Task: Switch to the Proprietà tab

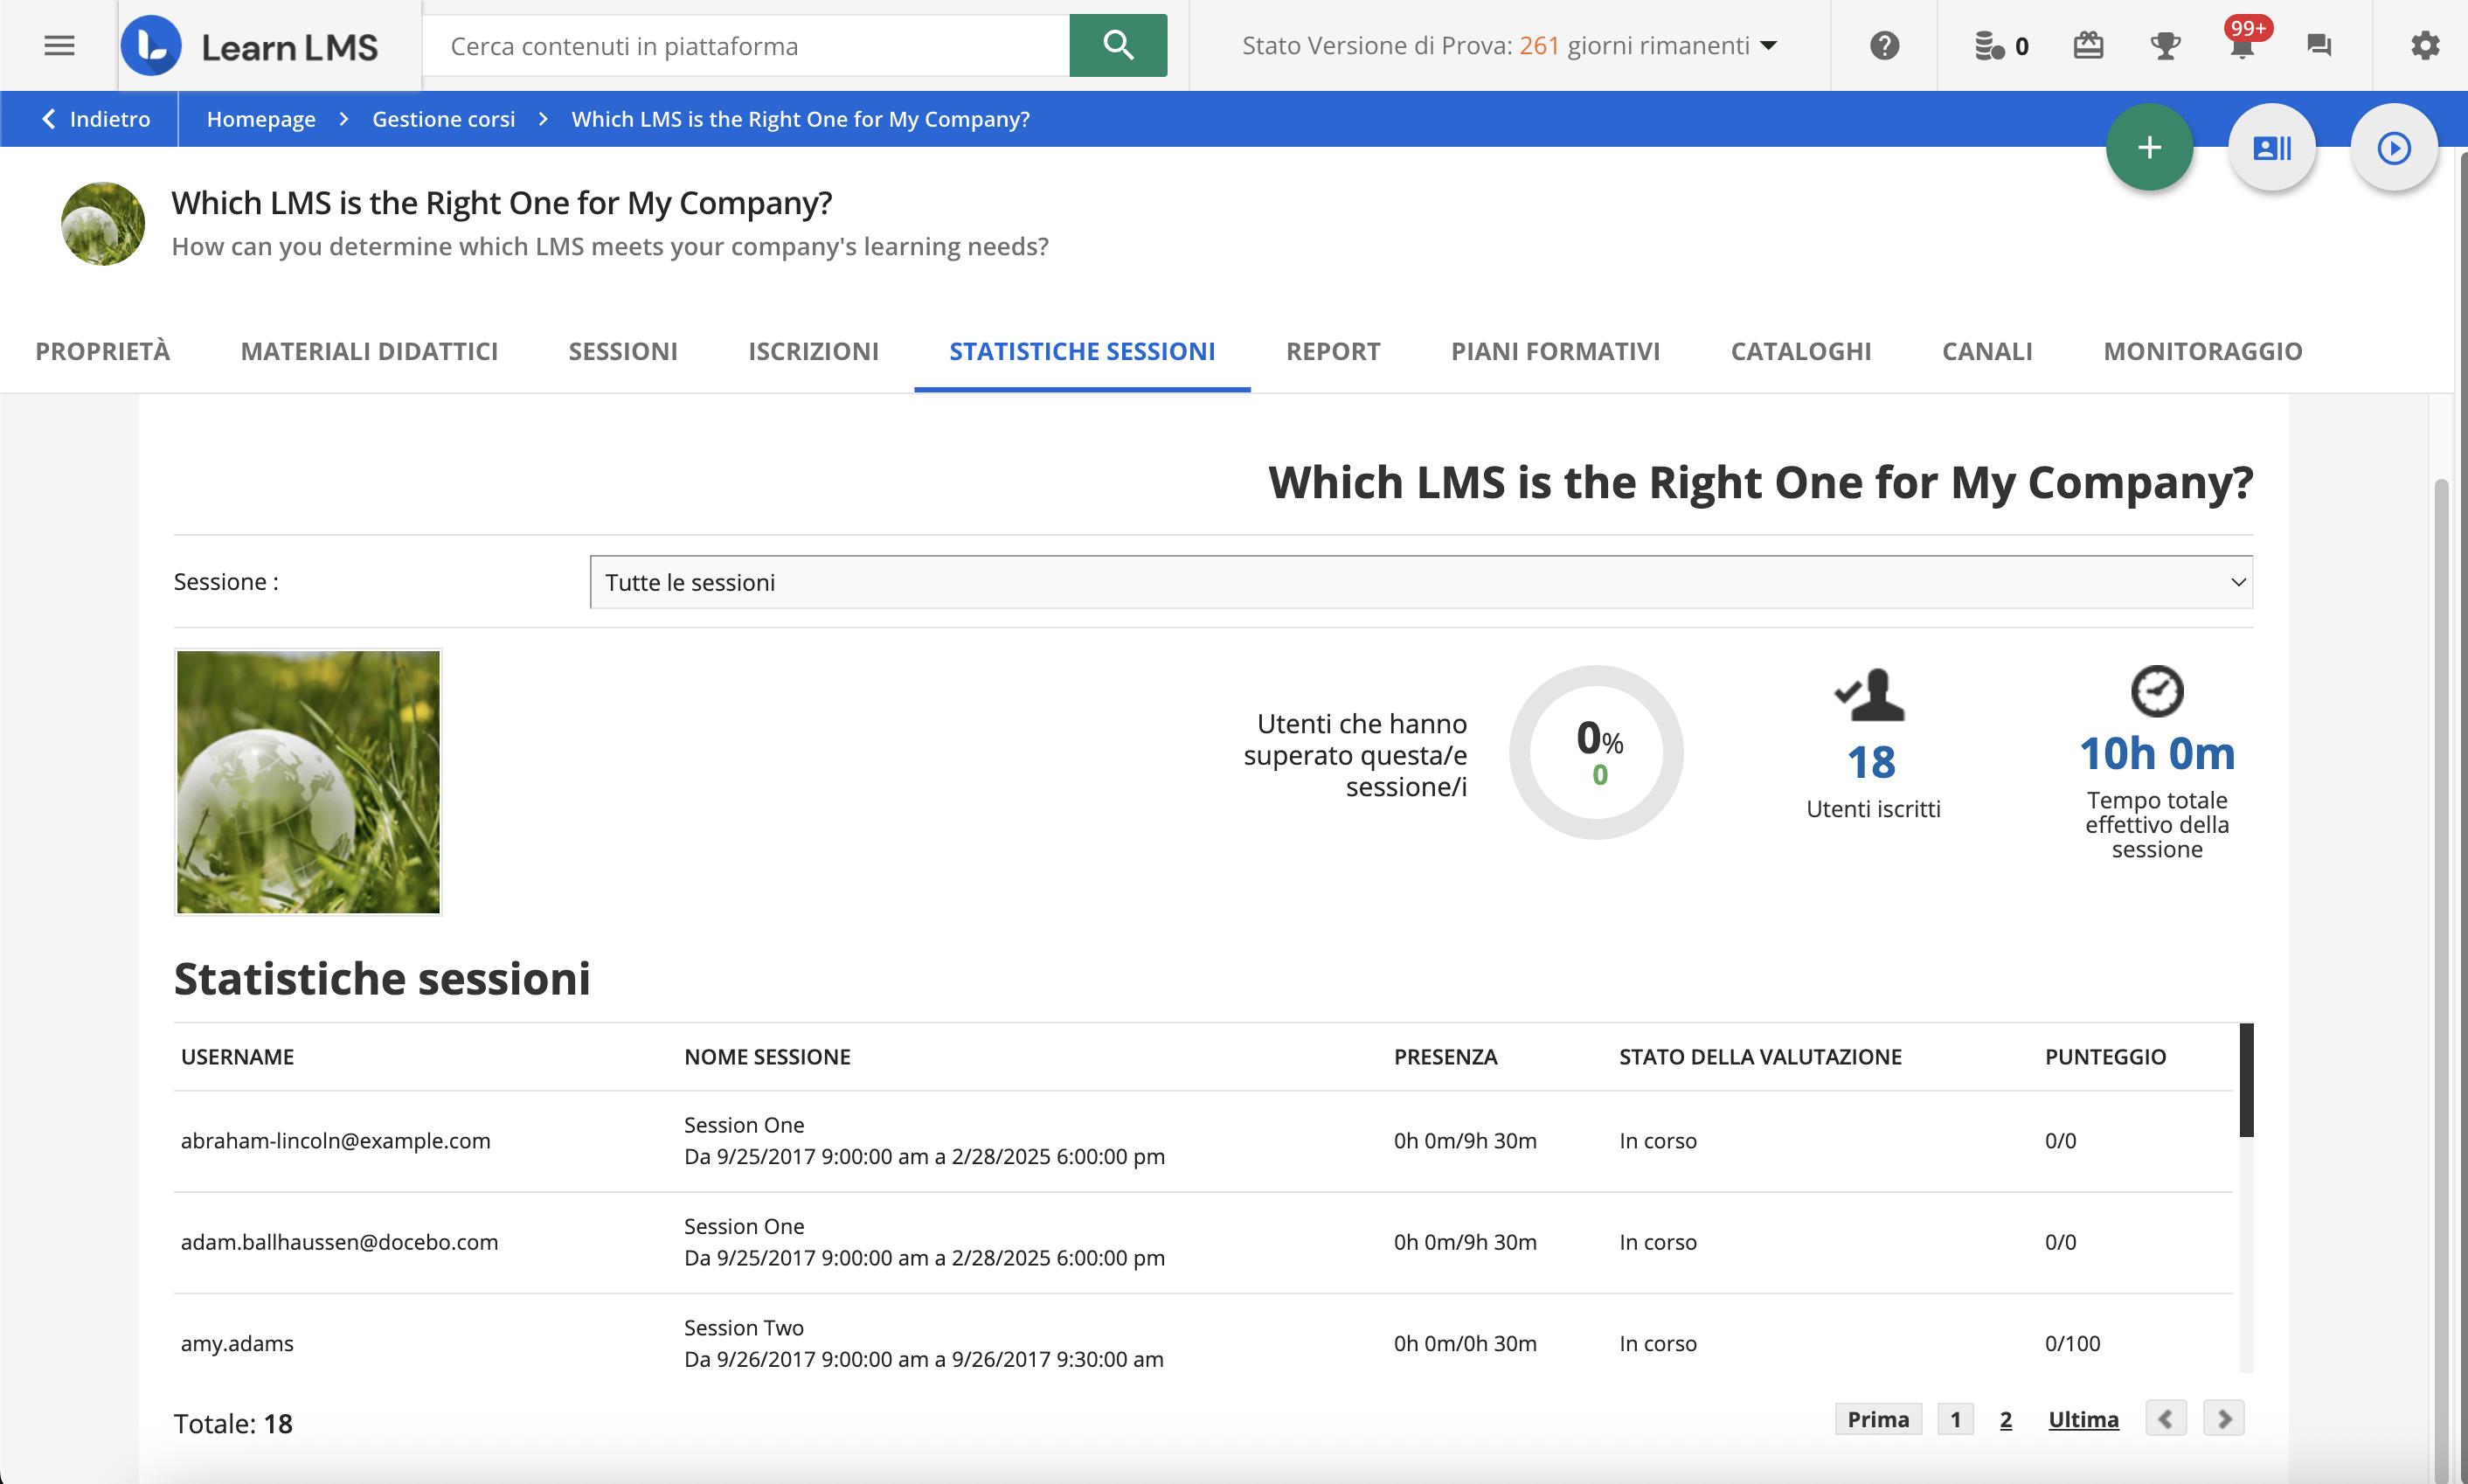Action: [103, 351]
